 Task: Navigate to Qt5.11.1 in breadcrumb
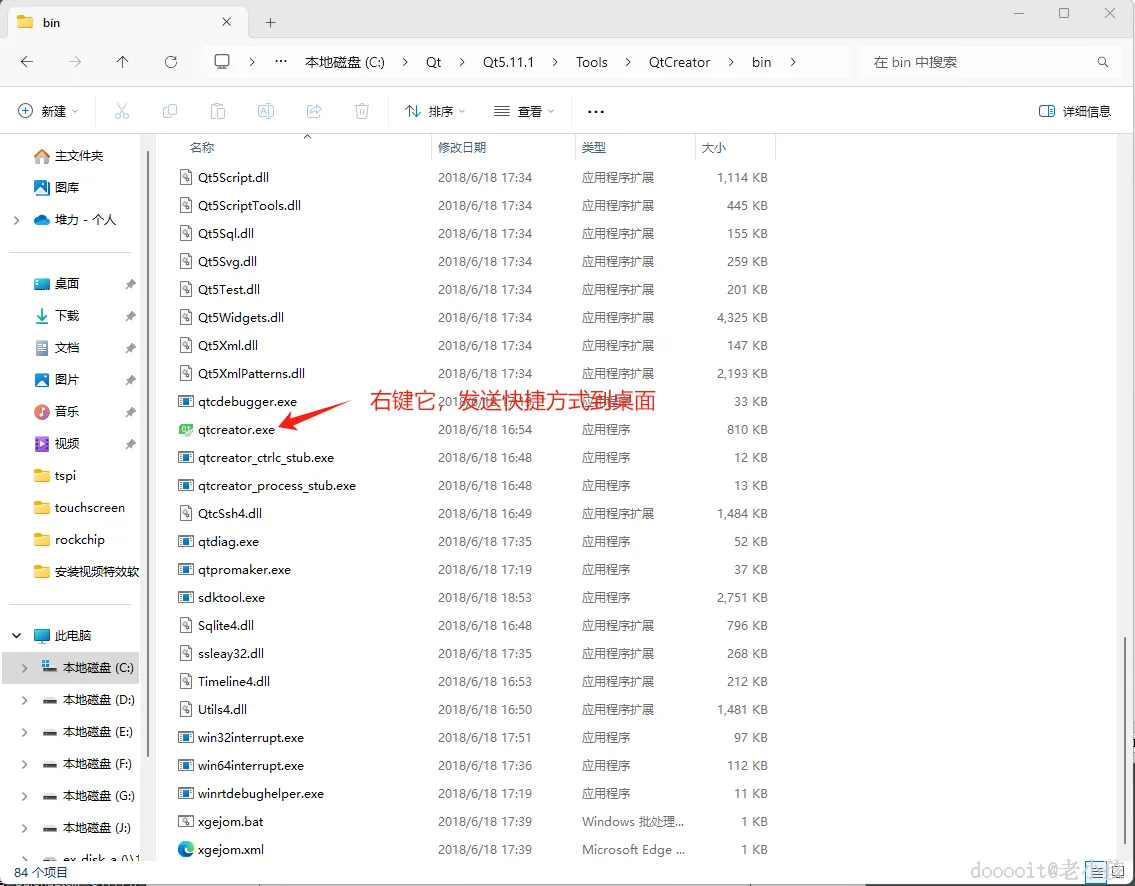[x=508, y=62]
